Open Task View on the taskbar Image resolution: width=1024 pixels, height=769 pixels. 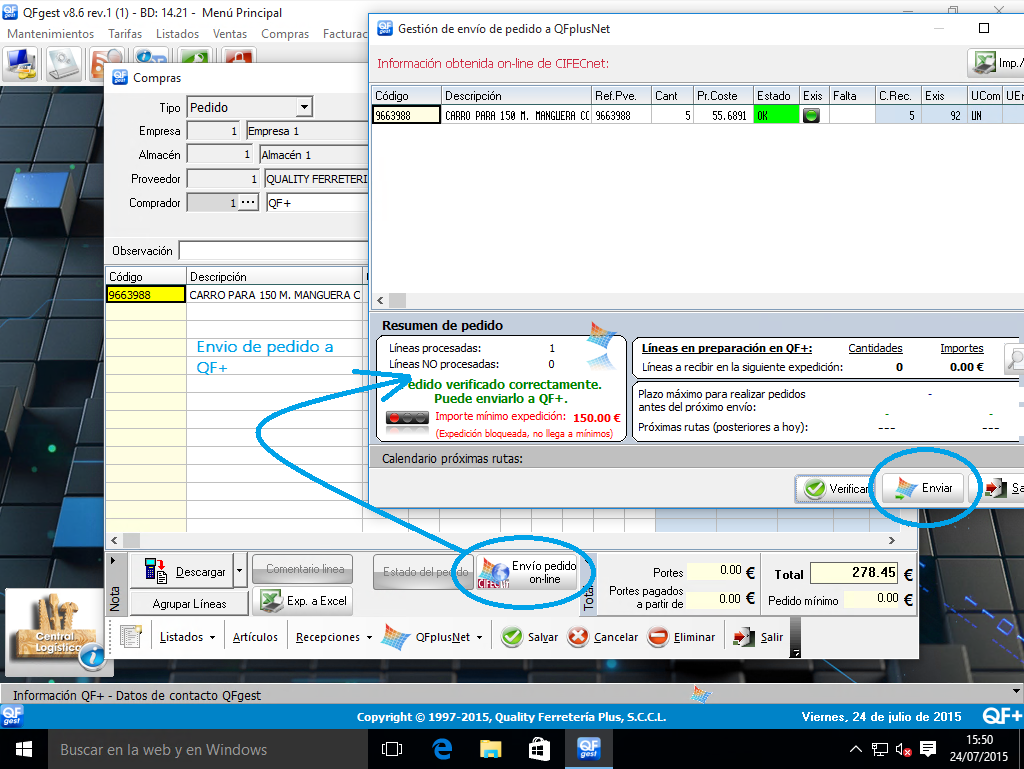coord(391,749)
